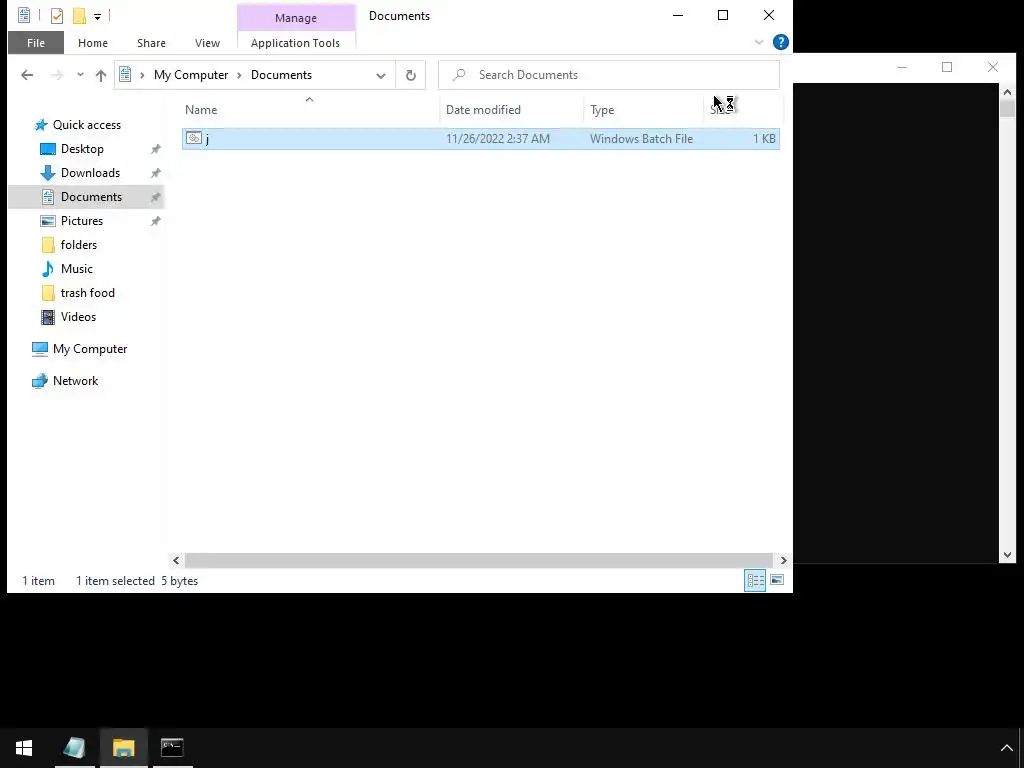1024x768 pixels.
Task: Click the Music note icon in sidebar
Action: click(48, 269)
